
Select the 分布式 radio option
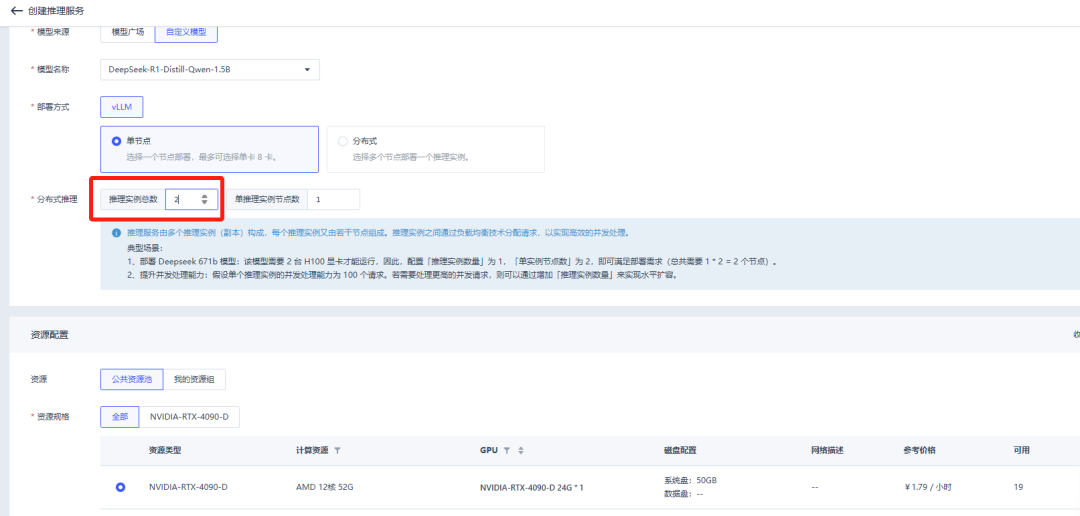(x=342, y=141)
